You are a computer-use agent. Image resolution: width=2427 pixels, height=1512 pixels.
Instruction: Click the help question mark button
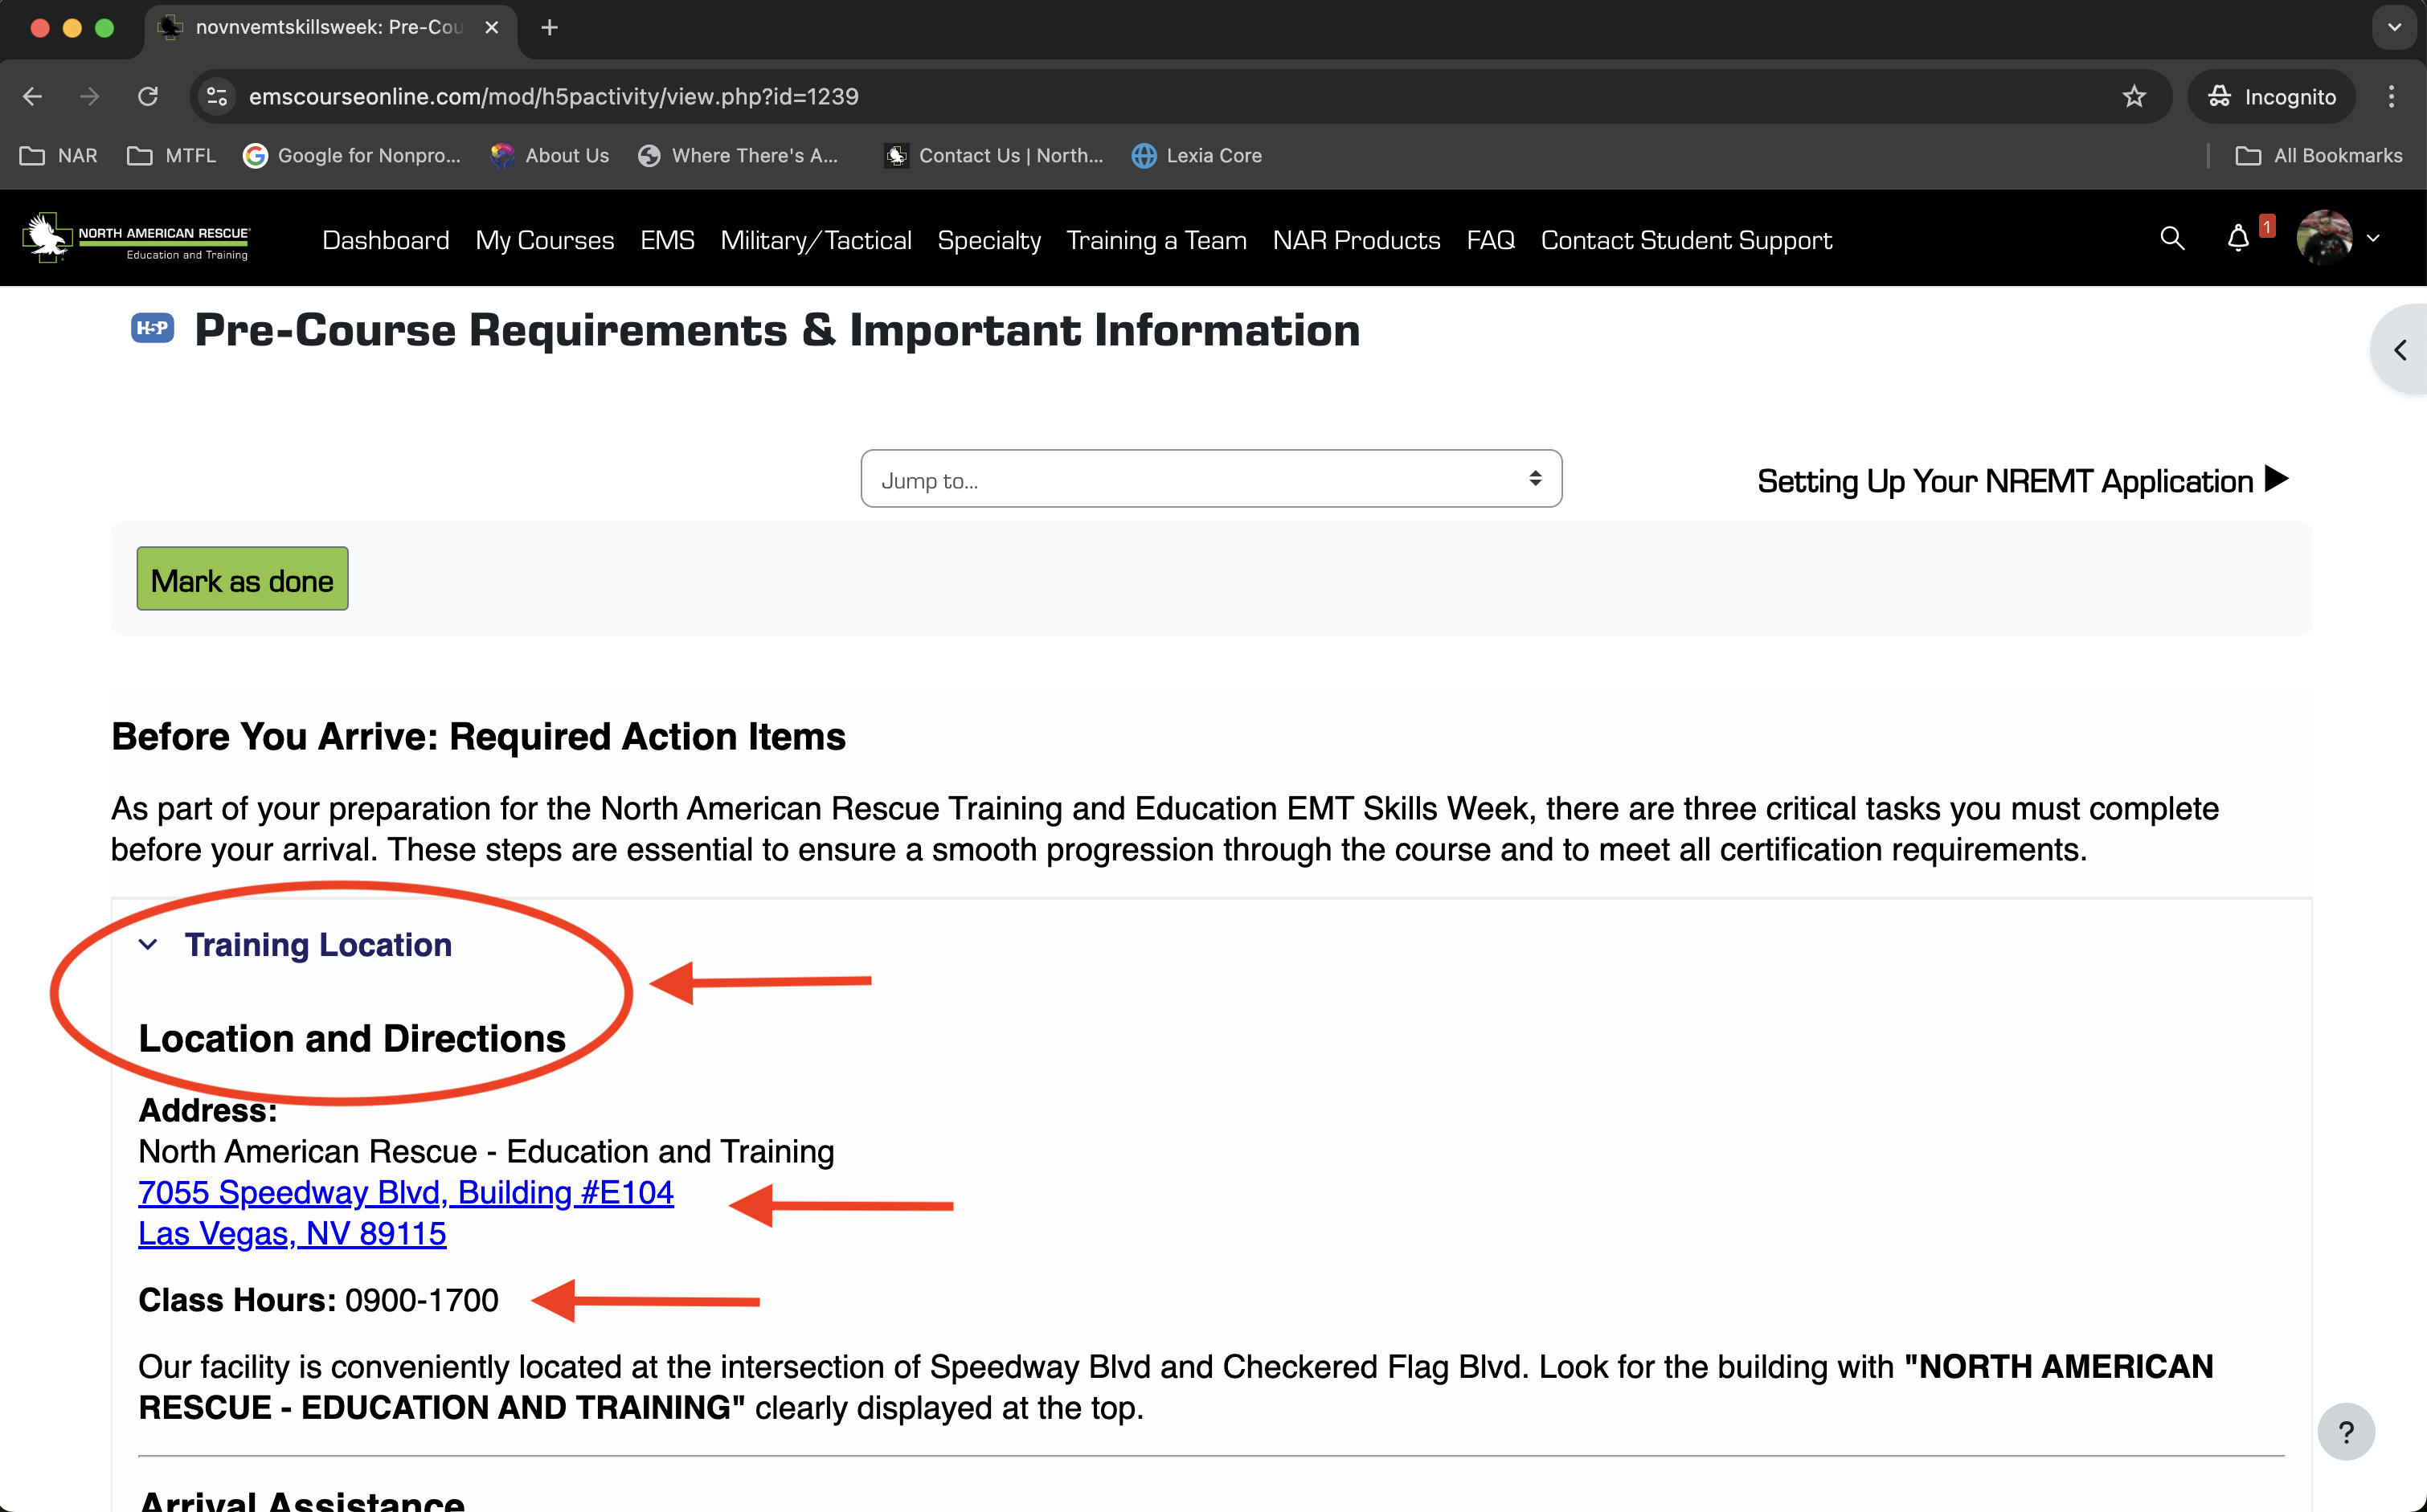tap(2345, 1432)
